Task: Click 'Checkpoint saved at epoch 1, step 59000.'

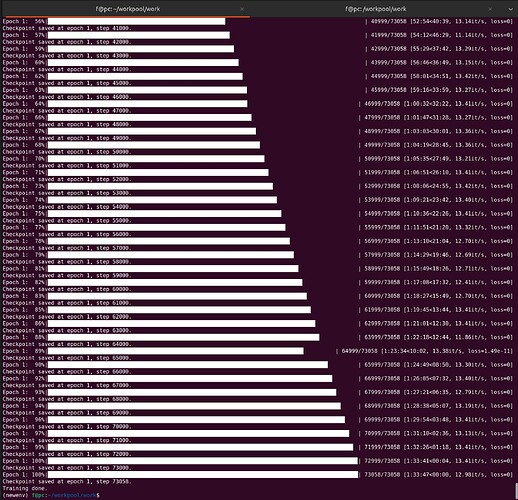Action: [67, 276]
